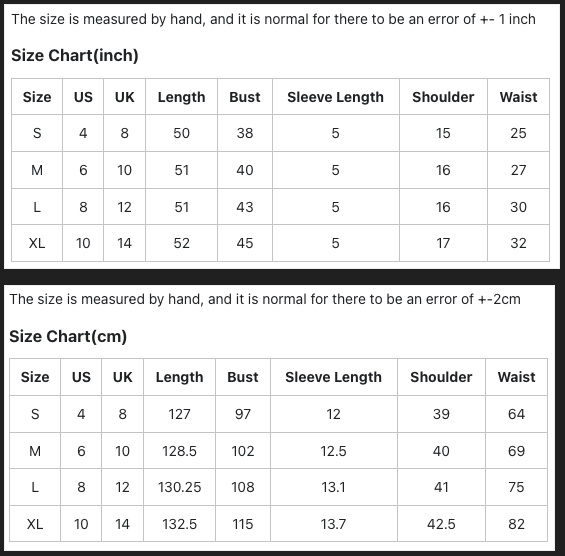Select the Bust header in cm chart
565x556 pixels.
click(x=243, y=377)
